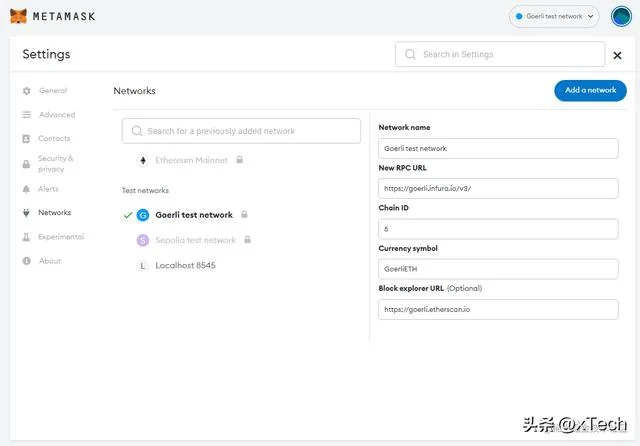Click the MetaMask fox logo

[18, 16]
